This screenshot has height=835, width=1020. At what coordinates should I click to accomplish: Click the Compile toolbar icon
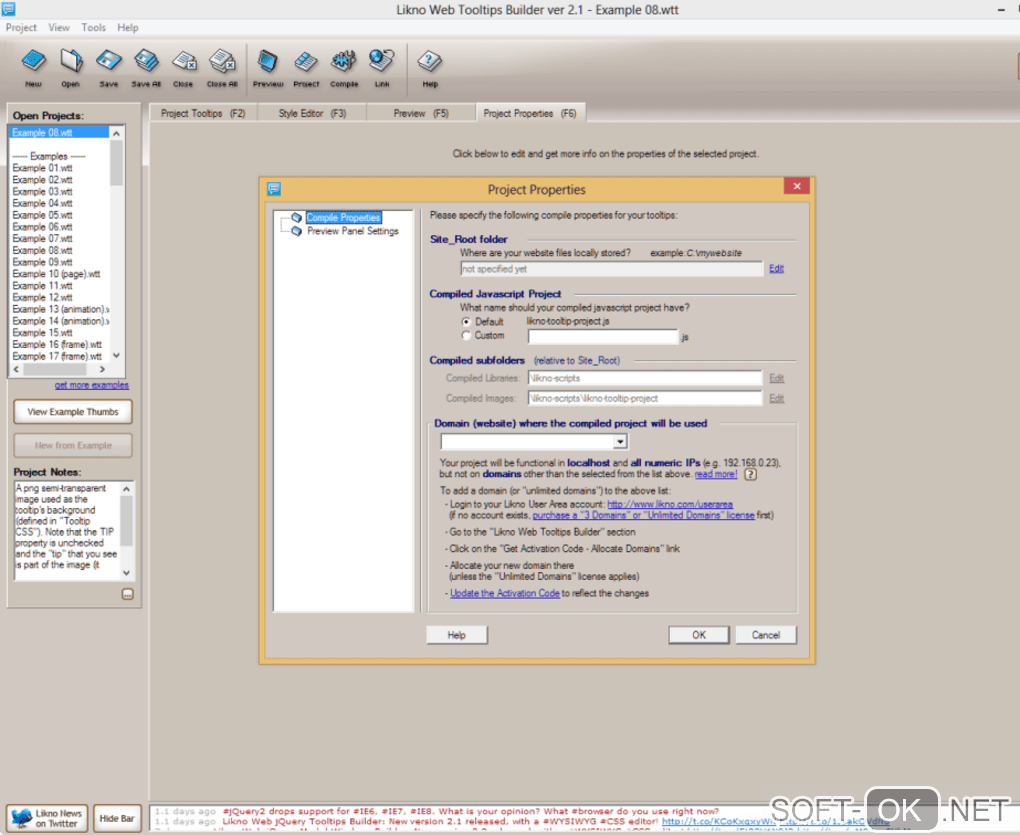click(343, 68)
